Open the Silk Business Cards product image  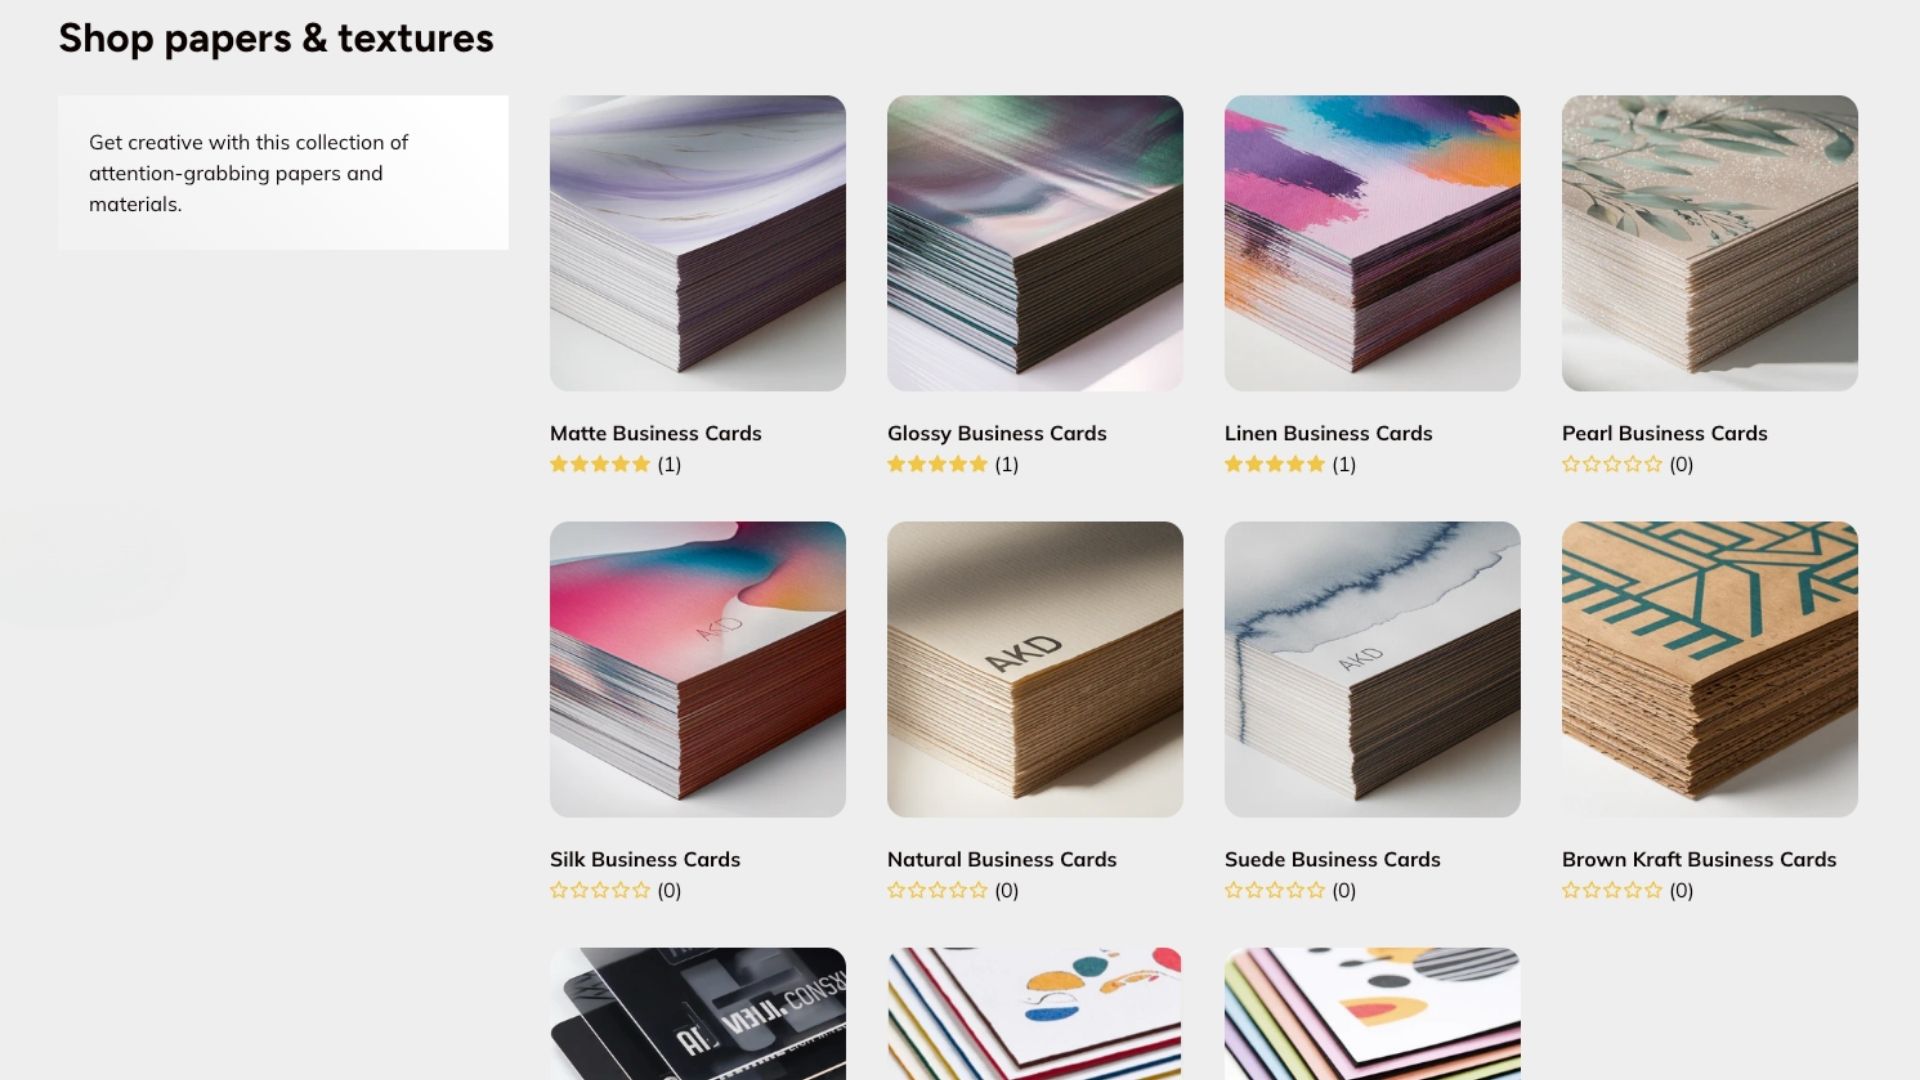click(697, 669)
